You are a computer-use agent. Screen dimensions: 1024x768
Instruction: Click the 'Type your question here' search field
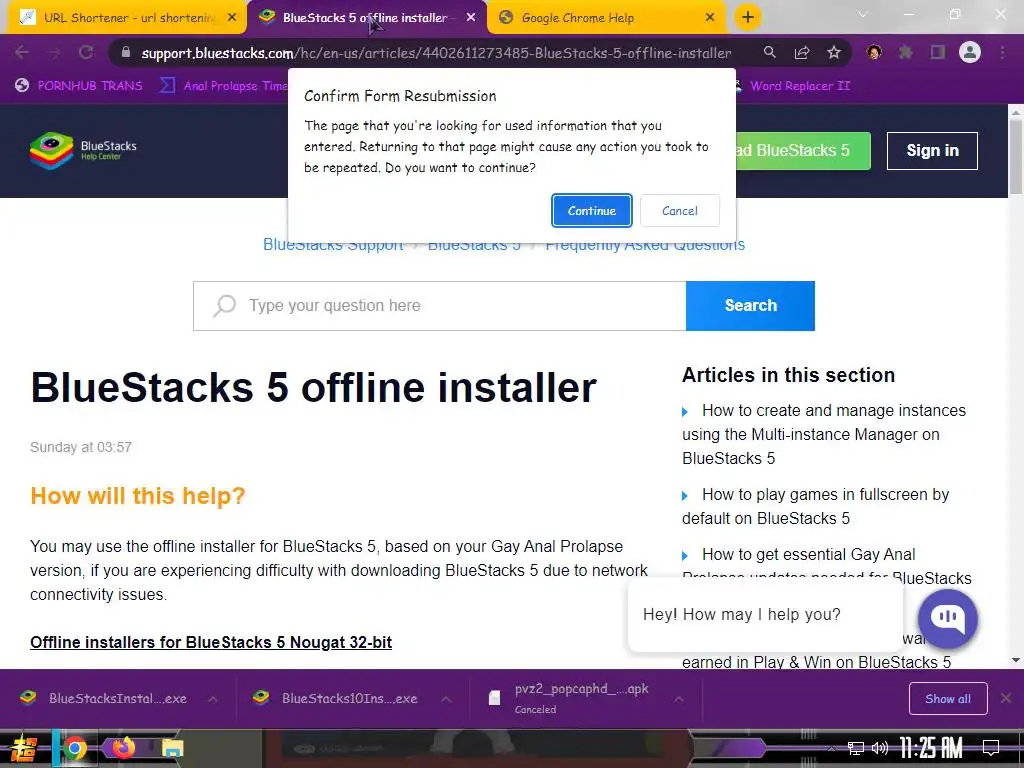pos(440,306)
